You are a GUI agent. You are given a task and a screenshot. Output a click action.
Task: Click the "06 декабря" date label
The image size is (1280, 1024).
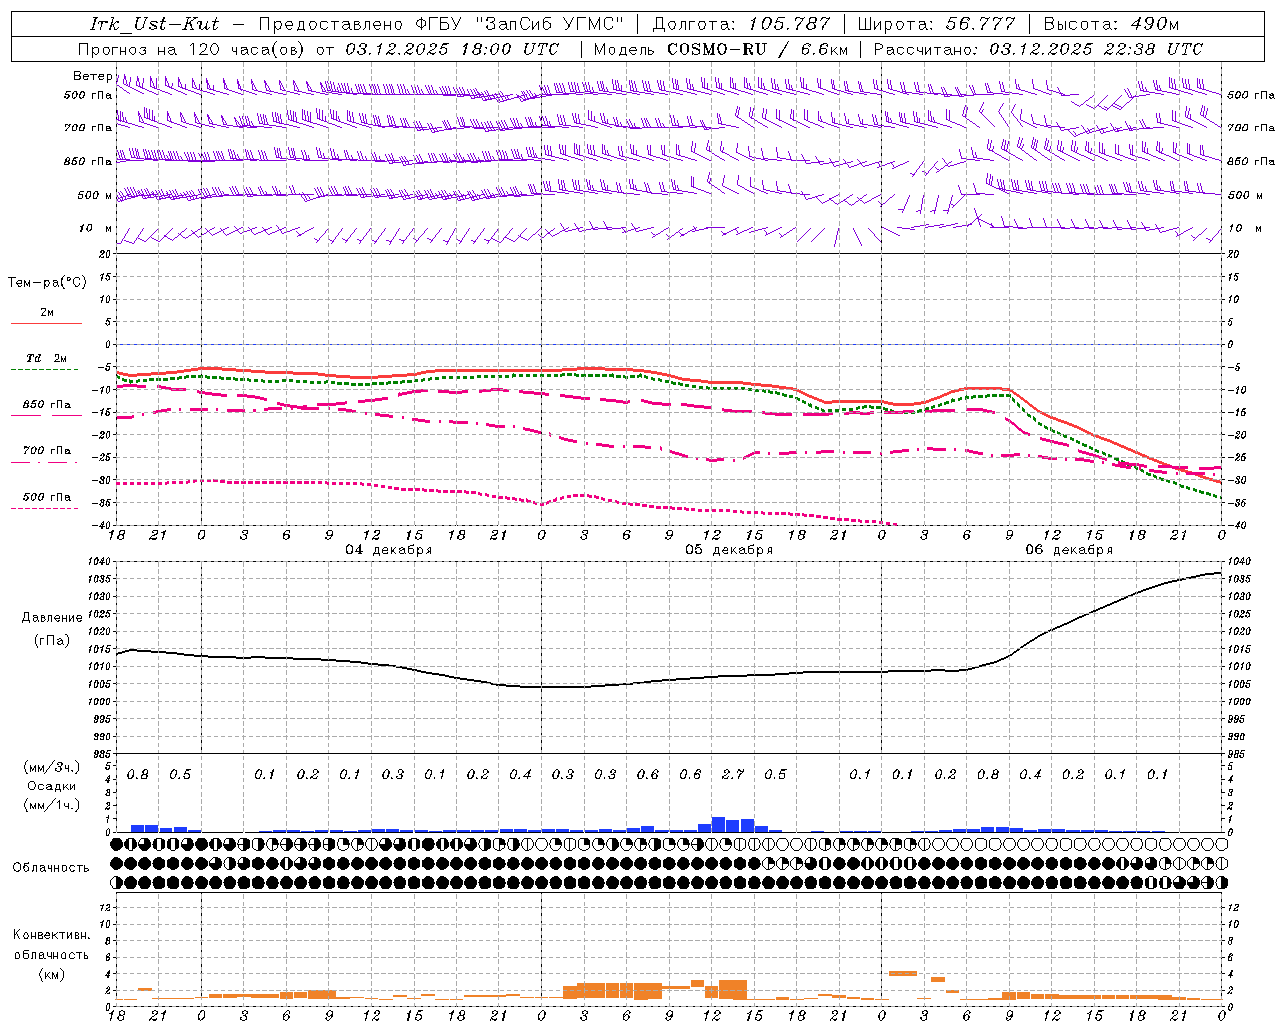[1069, 550]
